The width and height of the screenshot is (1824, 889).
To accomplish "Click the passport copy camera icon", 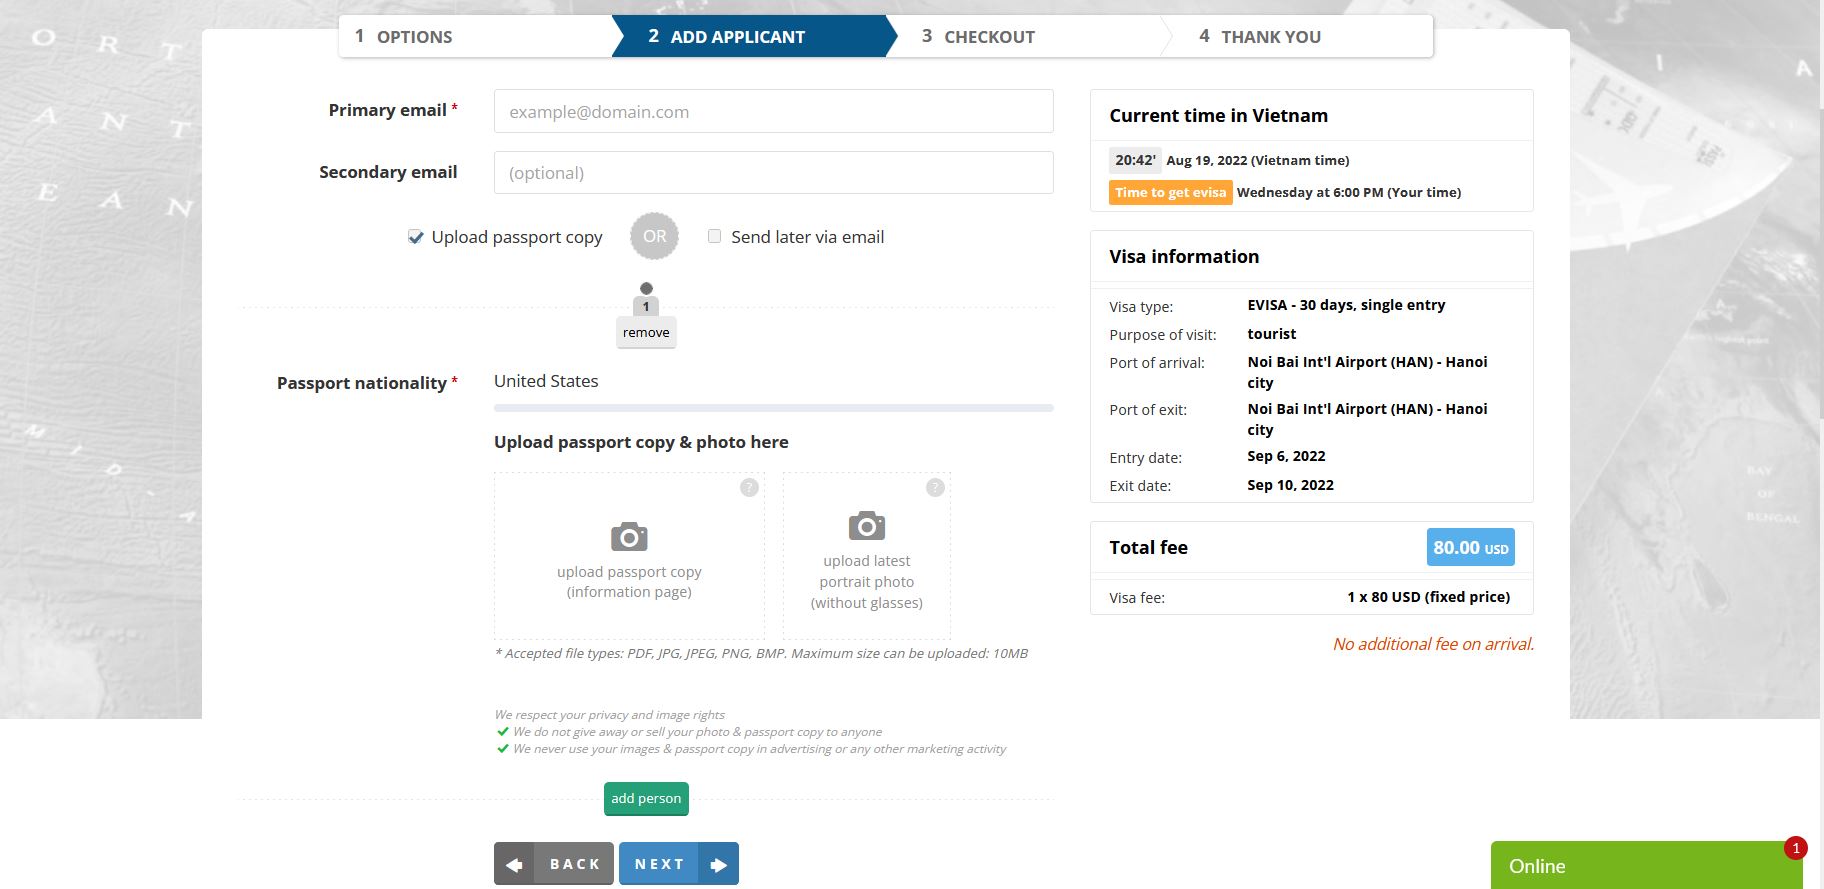I will click(x=629, y=537).
